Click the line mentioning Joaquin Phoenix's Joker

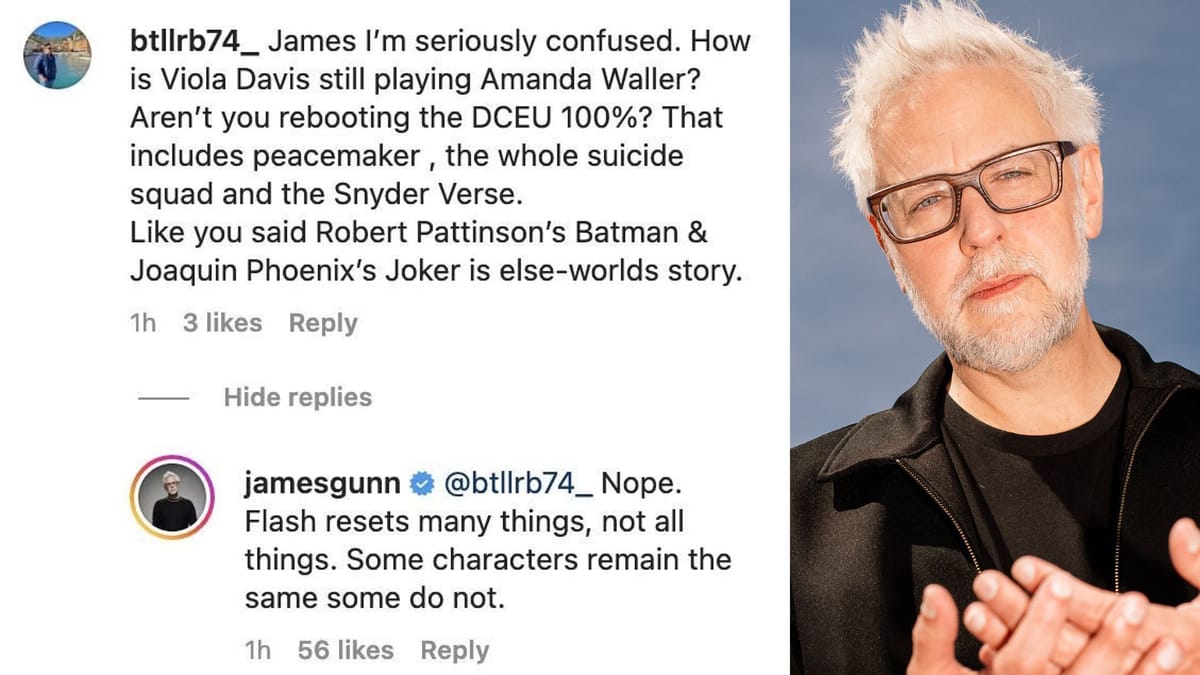(x=436, y=271)
